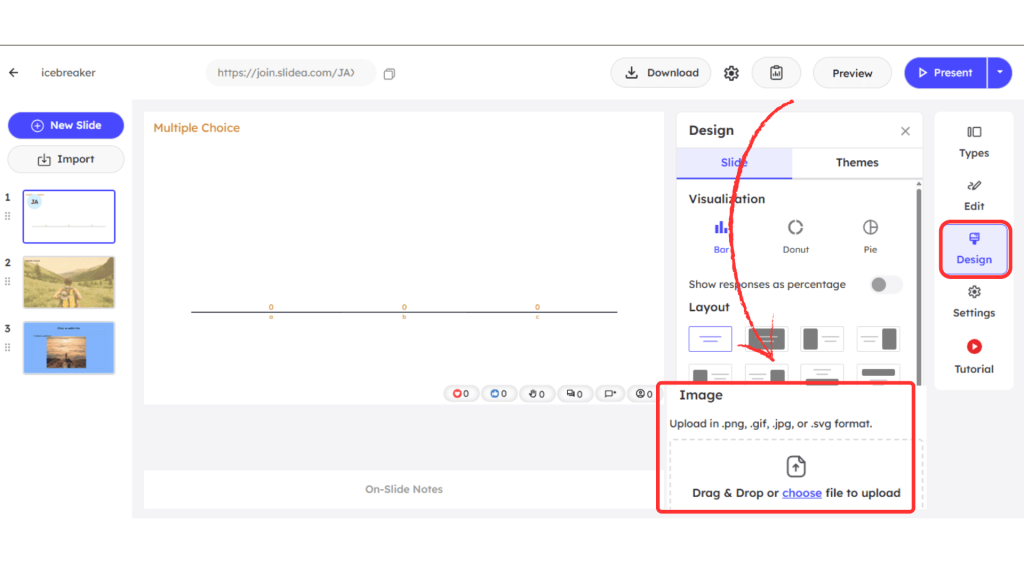The height and width of the screenshot is (576, 1024).
Task: Open slide Settings from the right sidebar
Action: 973,304
